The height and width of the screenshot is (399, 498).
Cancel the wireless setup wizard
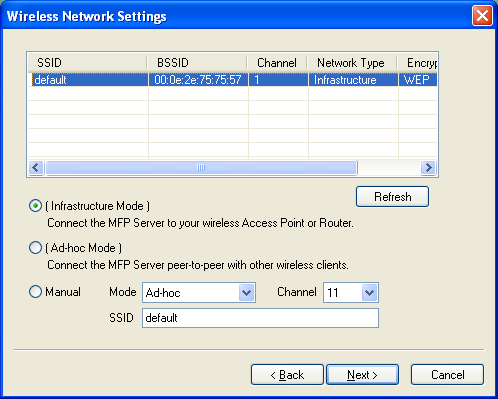click(447, 375)
